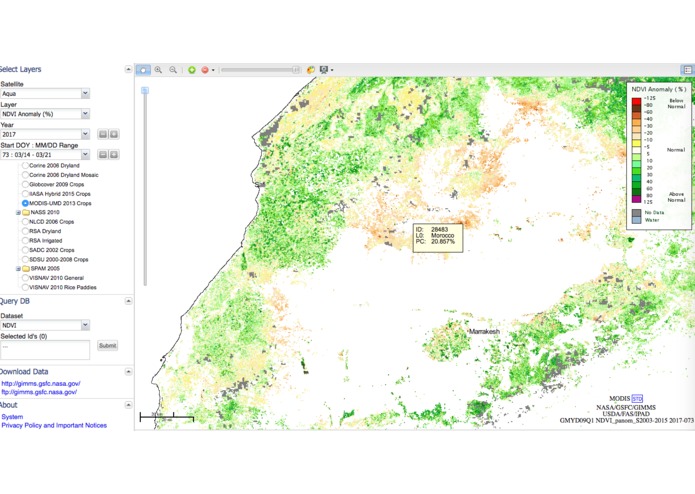695x494 pixels.
Task: Click the gray No Data legend swatch
Action: pyautogui.click(x=636, y=213)
